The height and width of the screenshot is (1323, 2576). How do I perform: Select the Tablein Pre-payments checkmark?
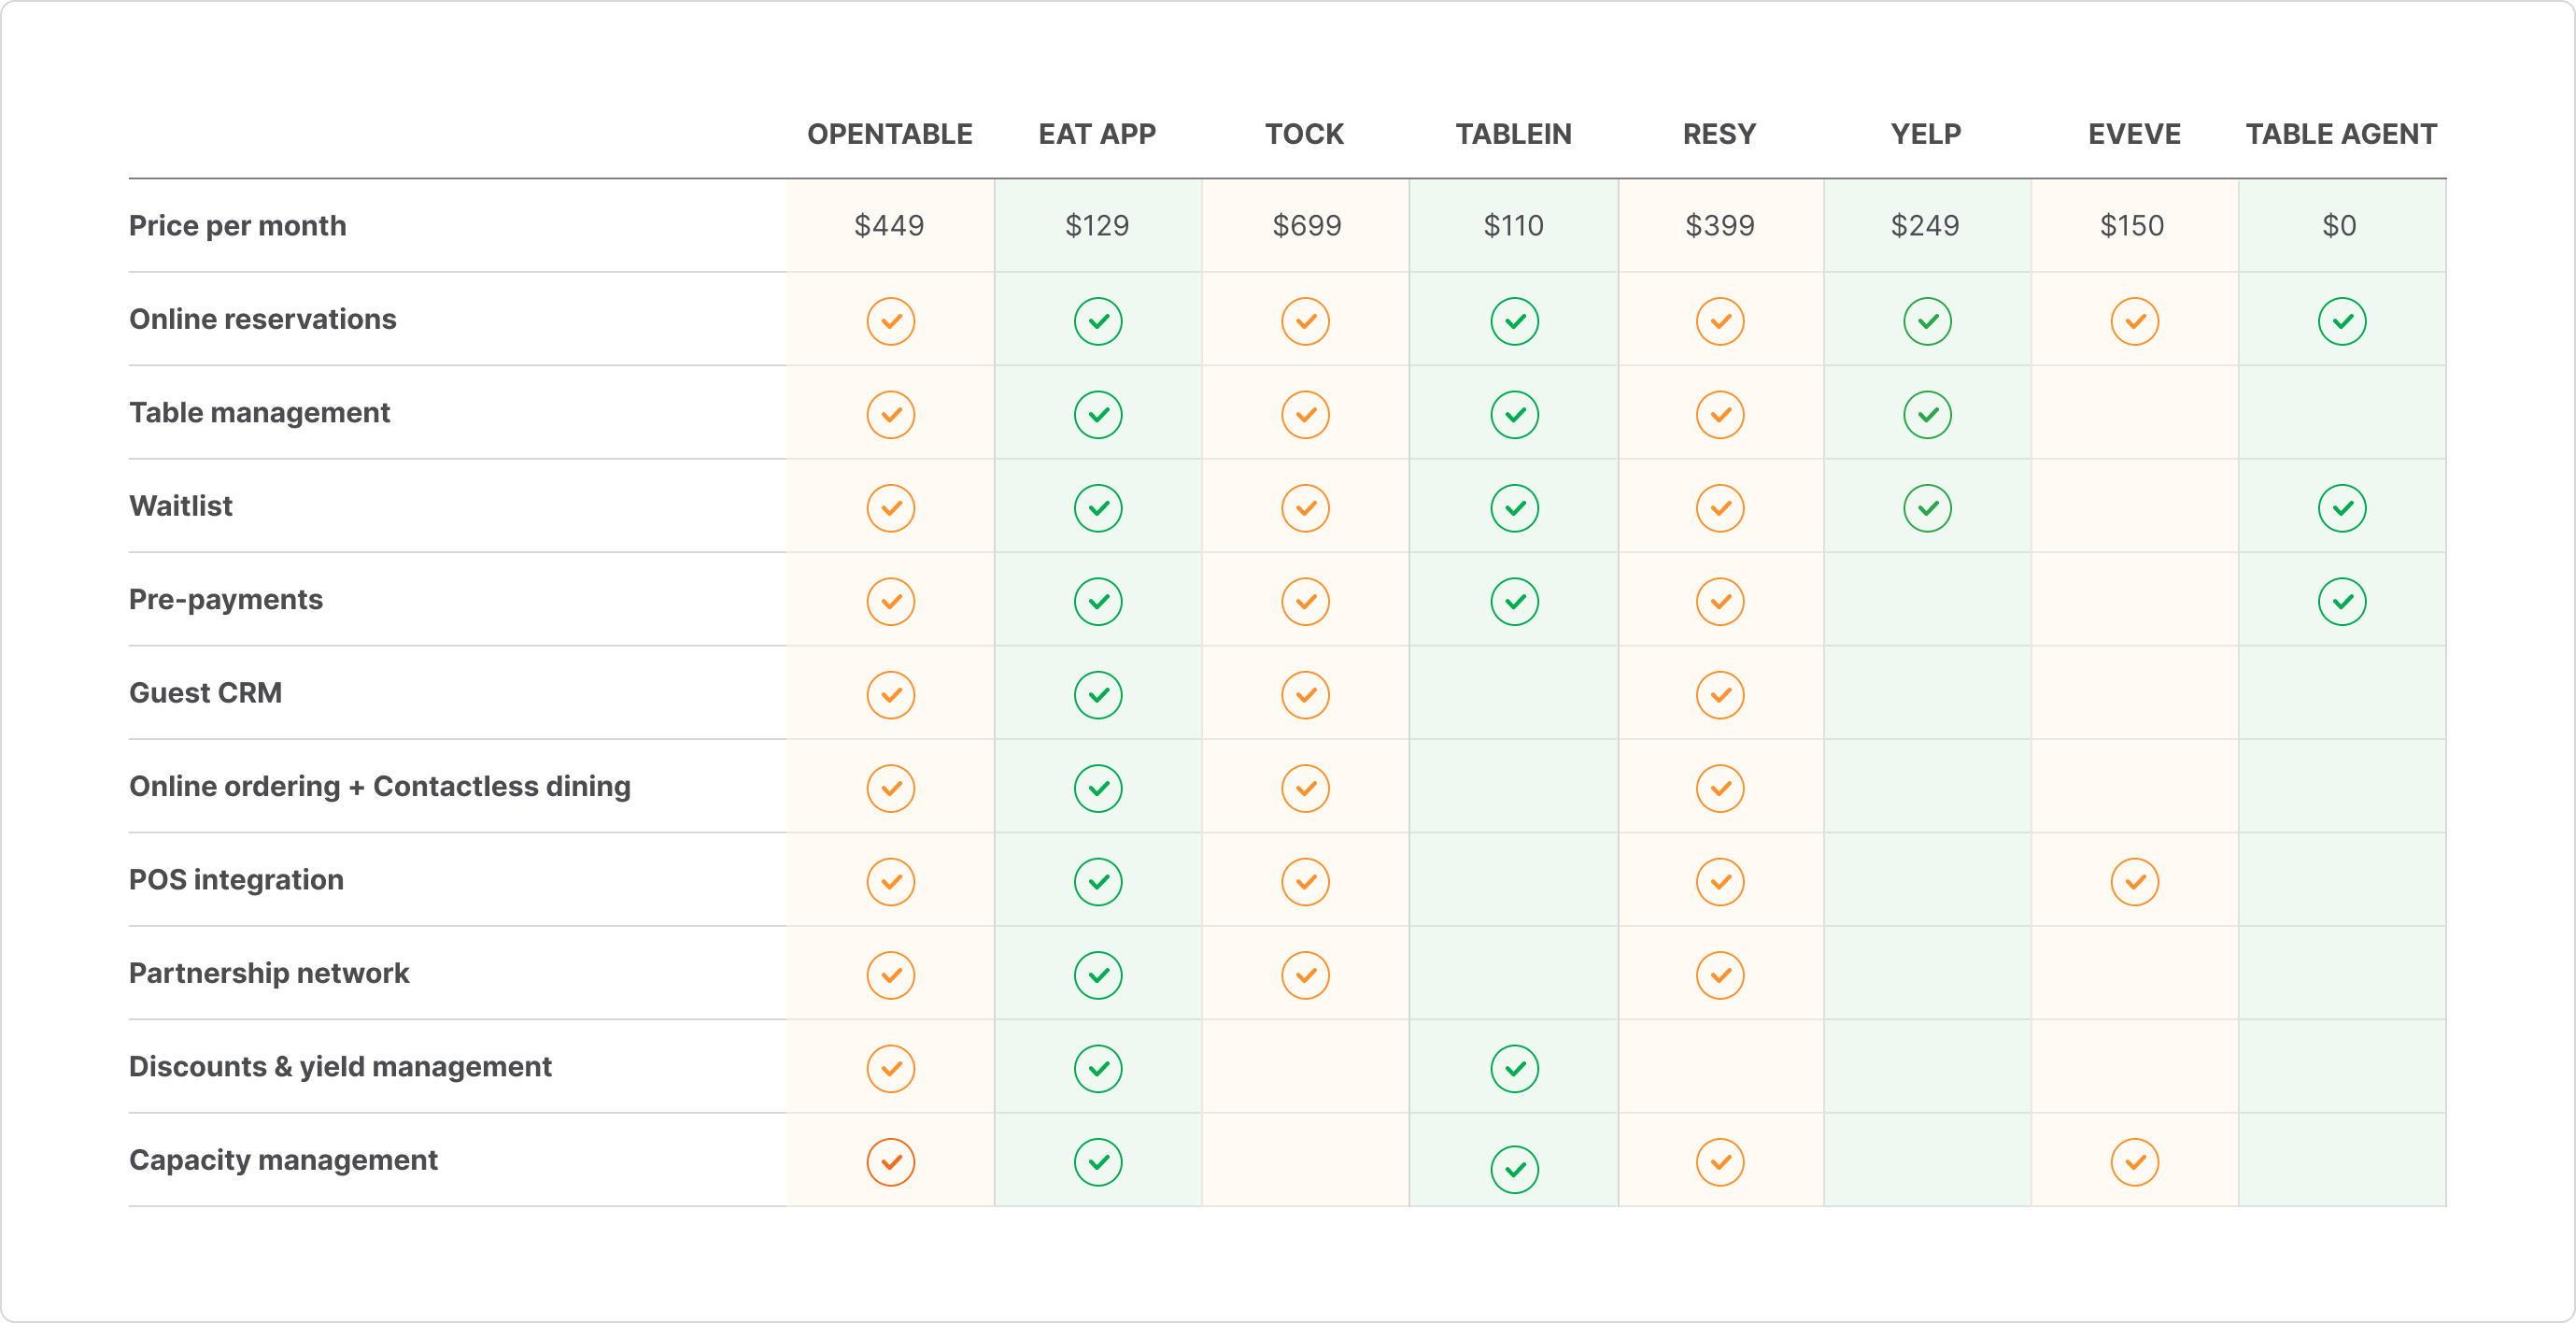[1515, 600]
